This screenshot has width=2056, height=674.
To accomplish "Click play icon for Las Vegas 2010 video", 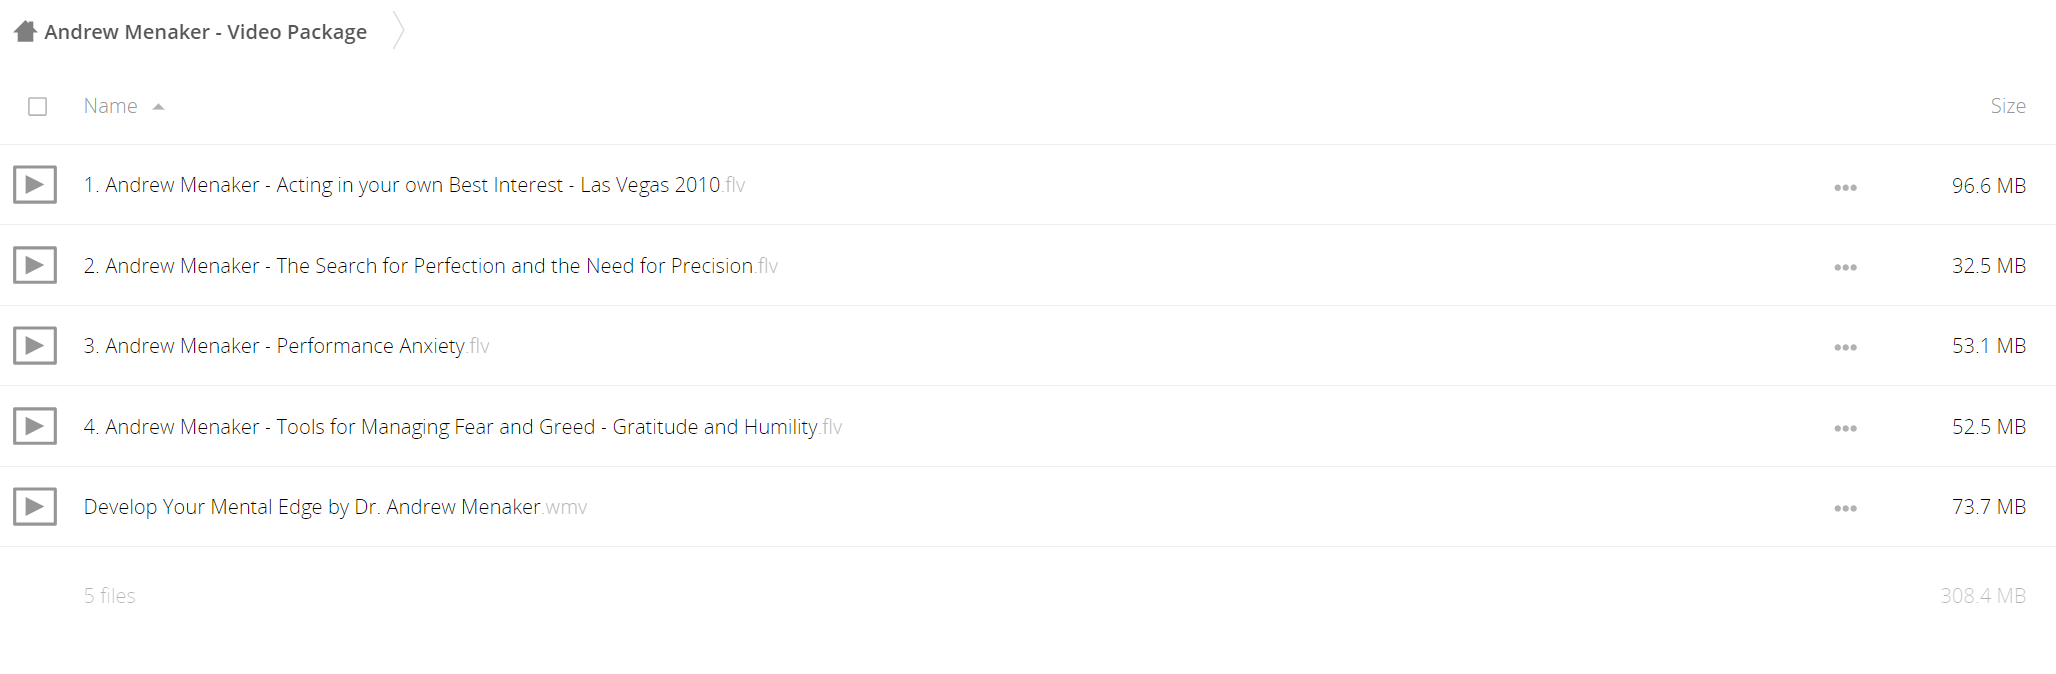I will click(35, 185).
